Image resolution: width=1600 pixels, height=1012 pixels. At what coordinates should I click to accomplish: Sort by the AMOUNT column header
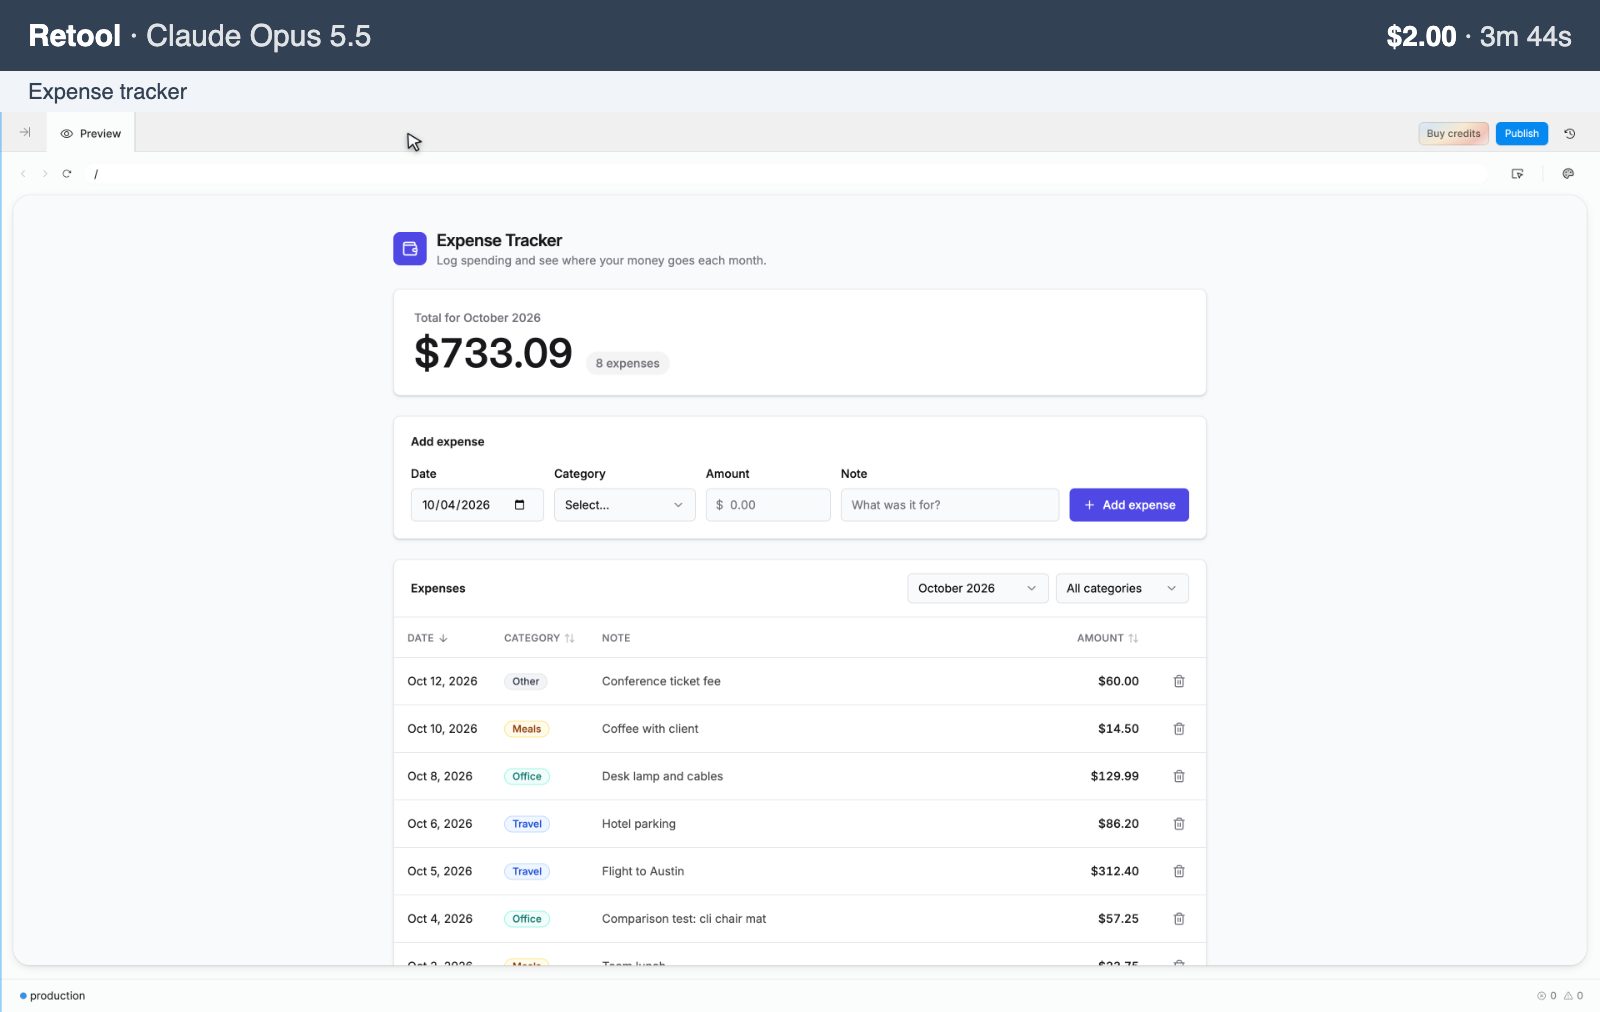coord(1107,638)
